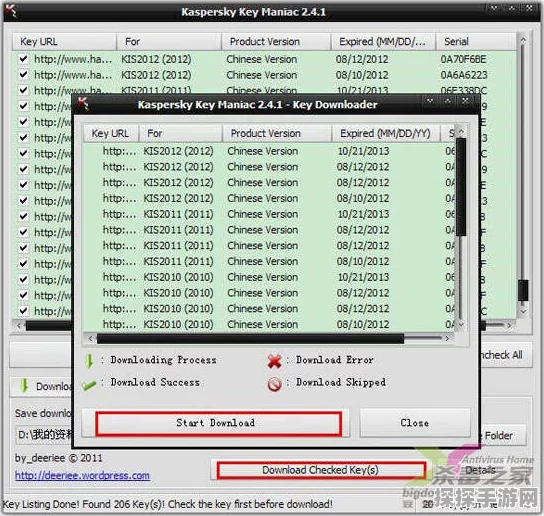Click scroll down arrow in Key Downloader list
Screen dimensions: 544x516
click(461, 324)
